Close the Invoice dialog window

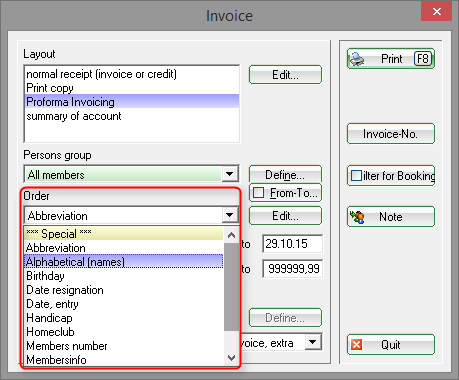[x=437, y=12]
